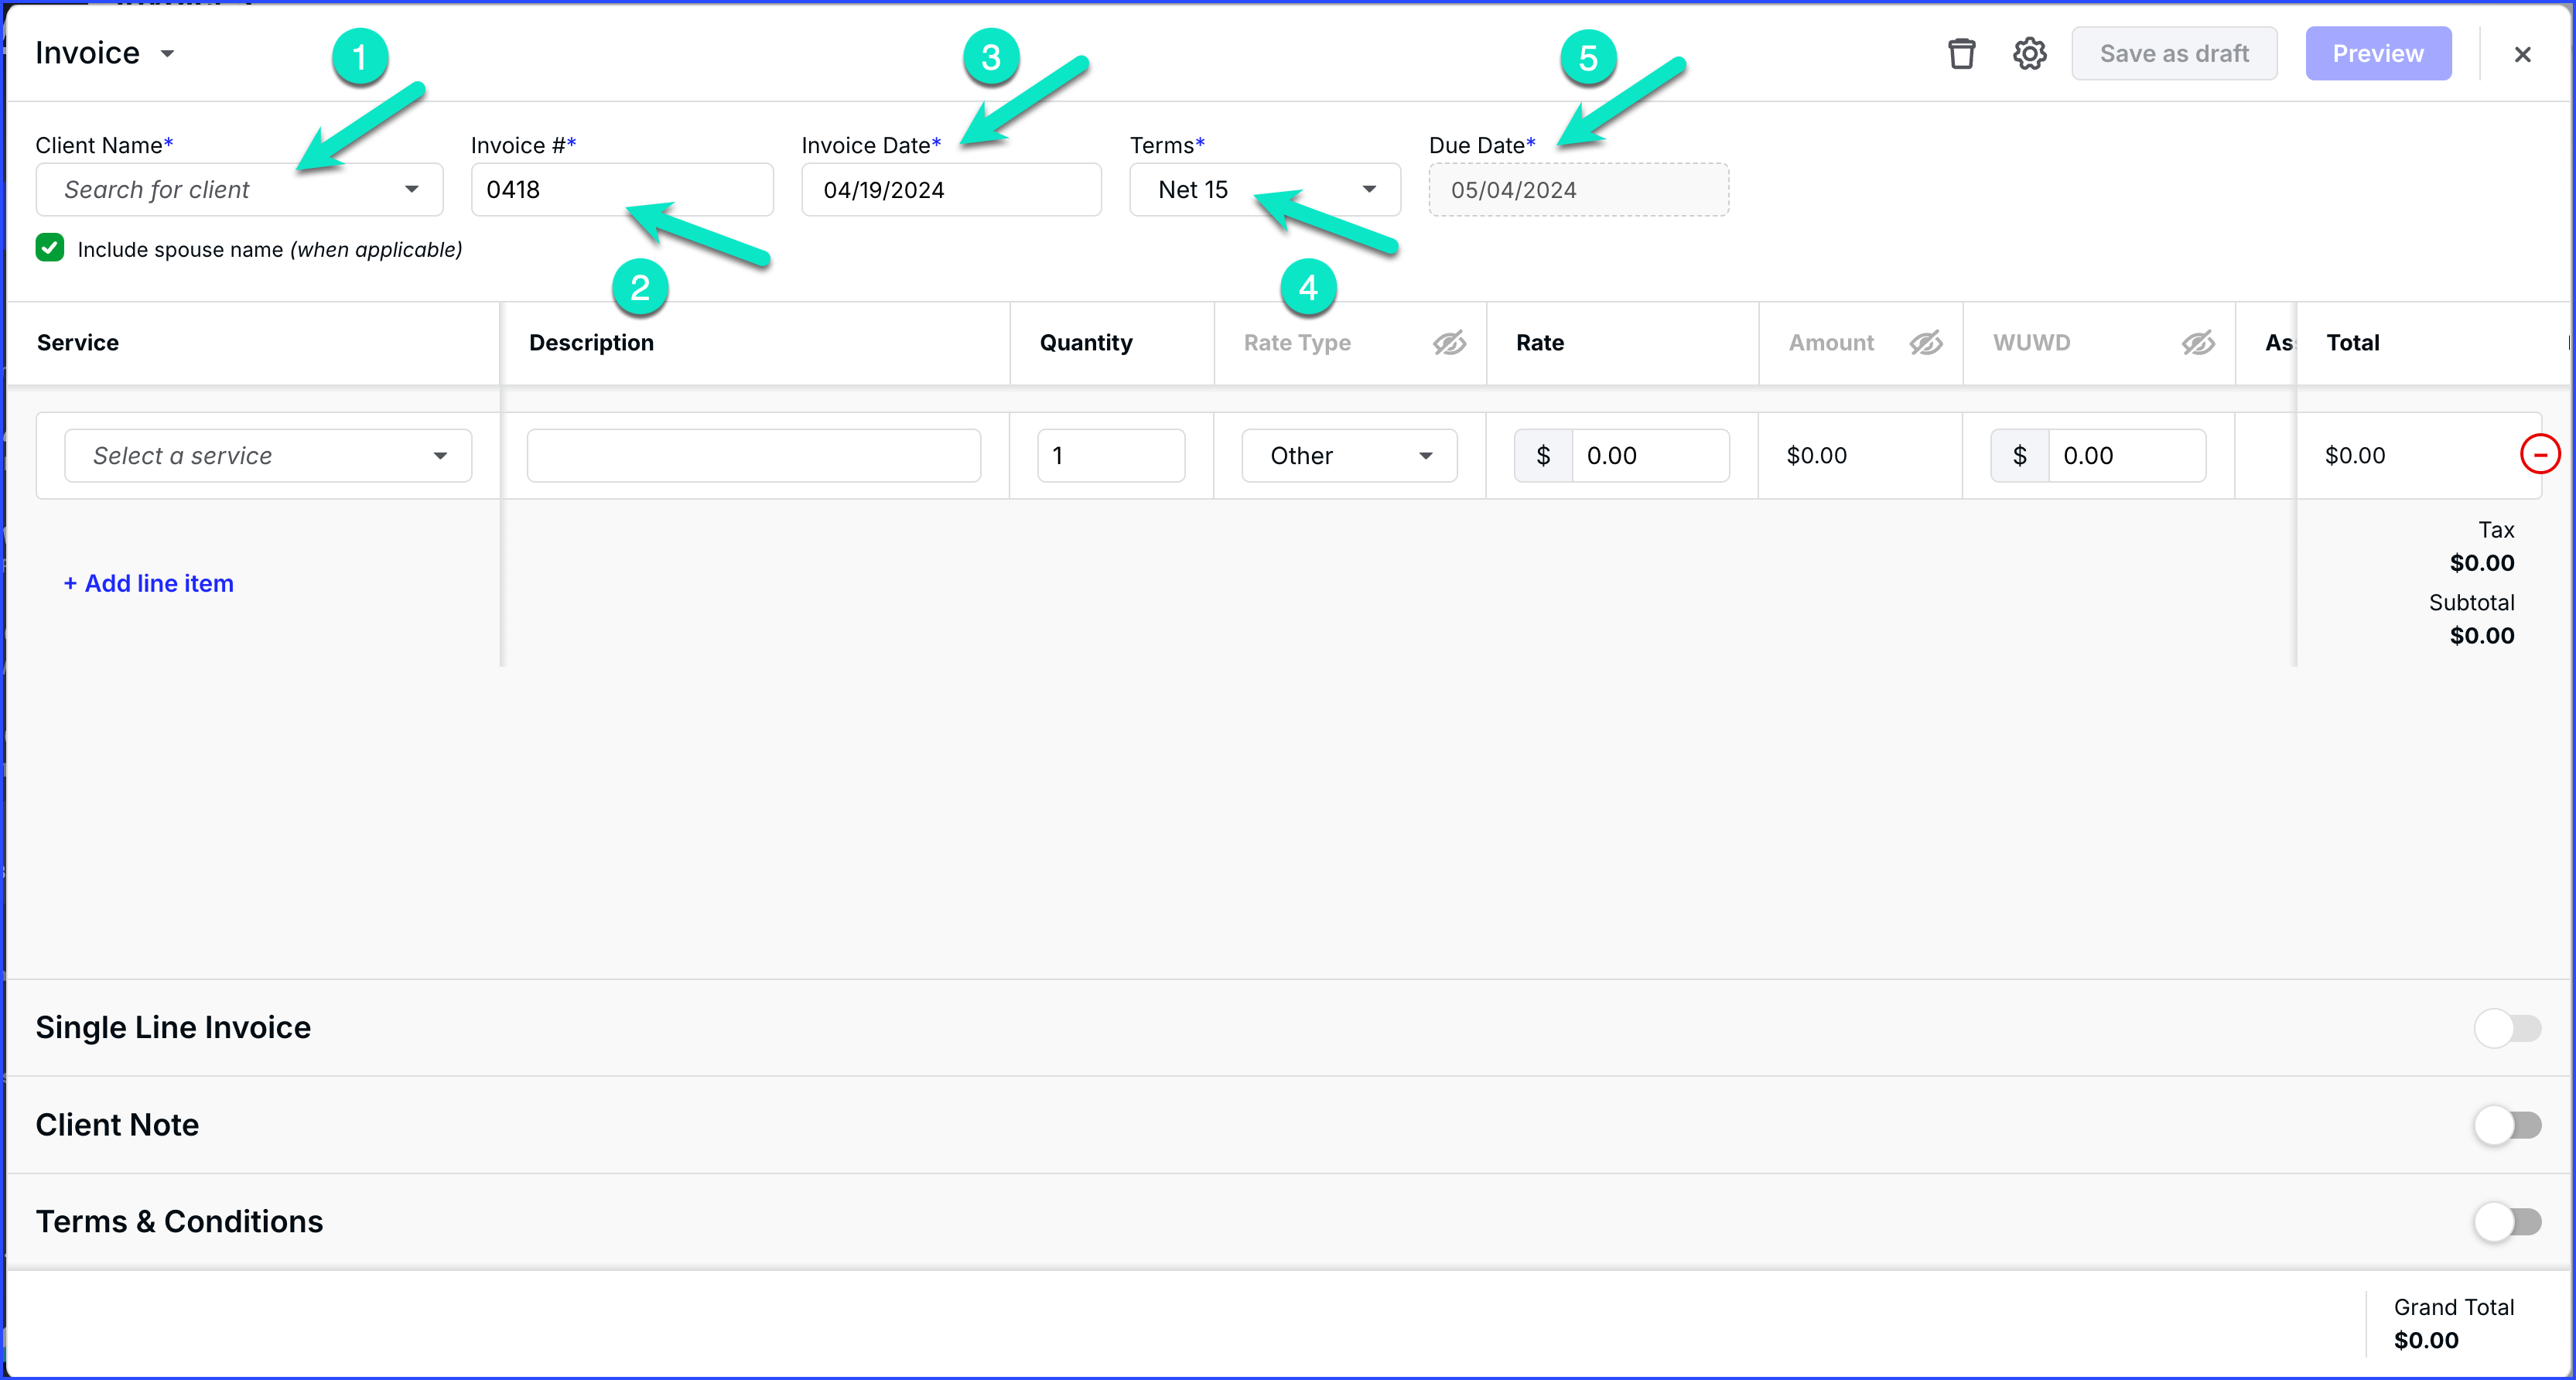This screenshot has height=1380, width=2576.
Task: Click the trash delete invoice icon
Action: (x=1961, y=54)
